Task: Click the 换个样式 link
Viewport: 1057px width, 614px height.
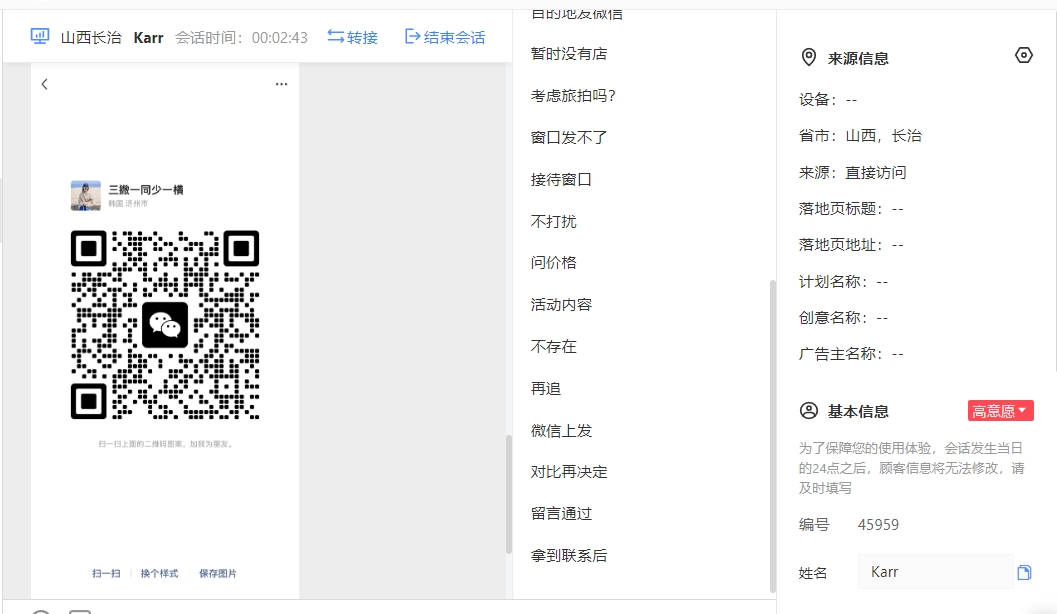Action: coord(160,574)
